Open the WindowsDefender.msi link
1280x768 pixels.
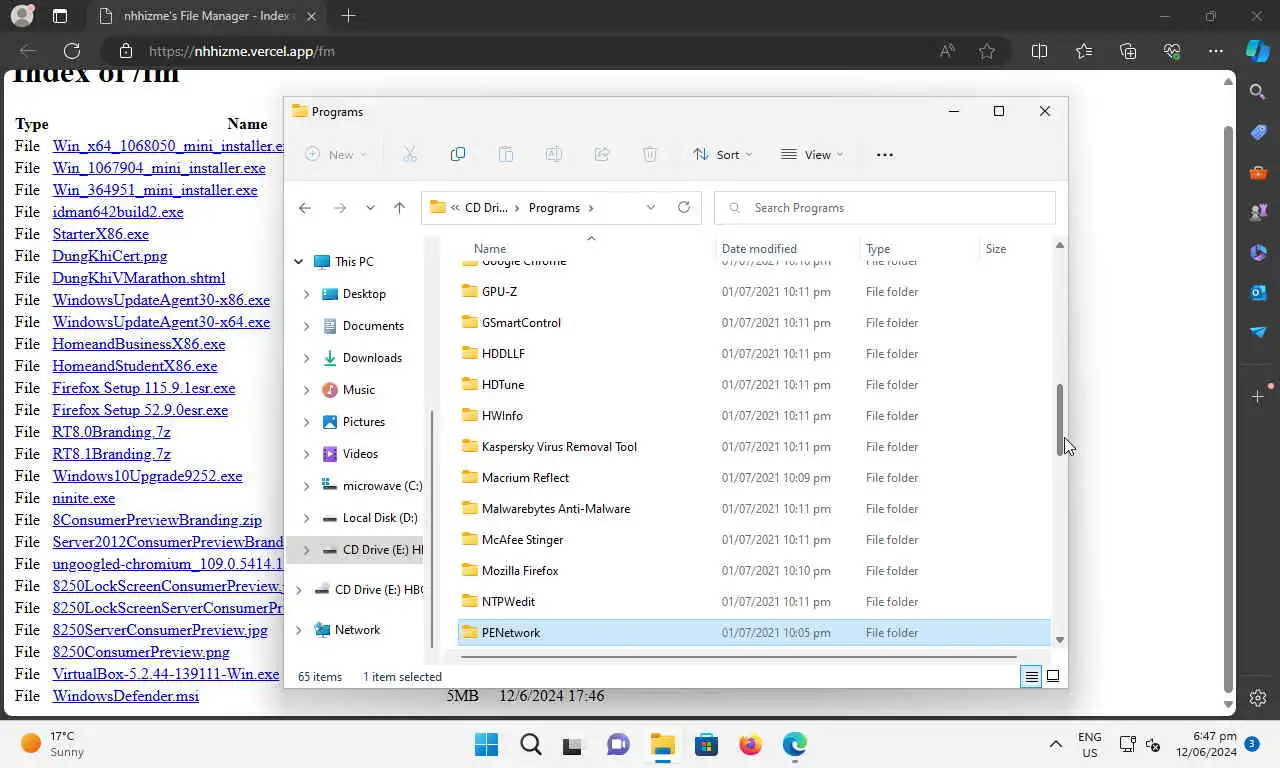pos(126,696)
